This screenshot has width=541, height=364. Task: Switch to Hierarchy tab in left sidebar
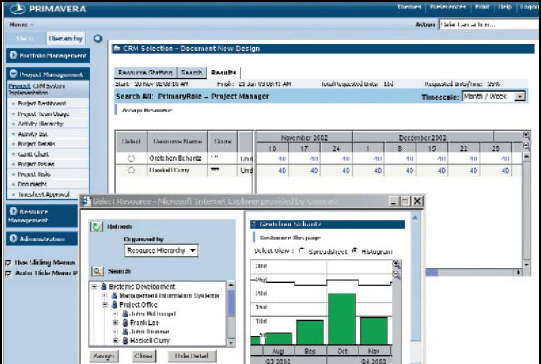point(66,38)
